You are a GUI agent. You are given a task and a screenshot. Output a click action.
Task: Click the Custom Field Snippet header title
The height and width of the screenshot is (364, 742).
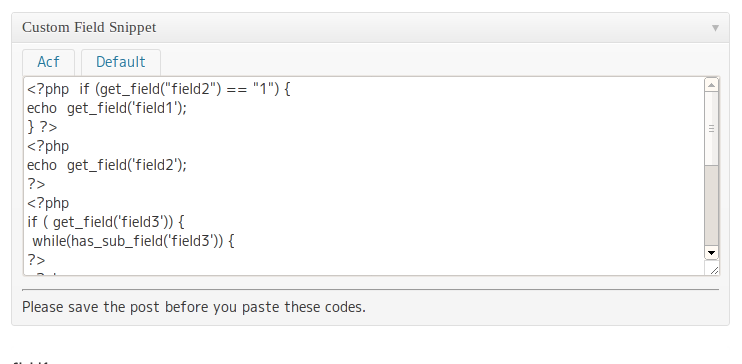coord(89,27)
